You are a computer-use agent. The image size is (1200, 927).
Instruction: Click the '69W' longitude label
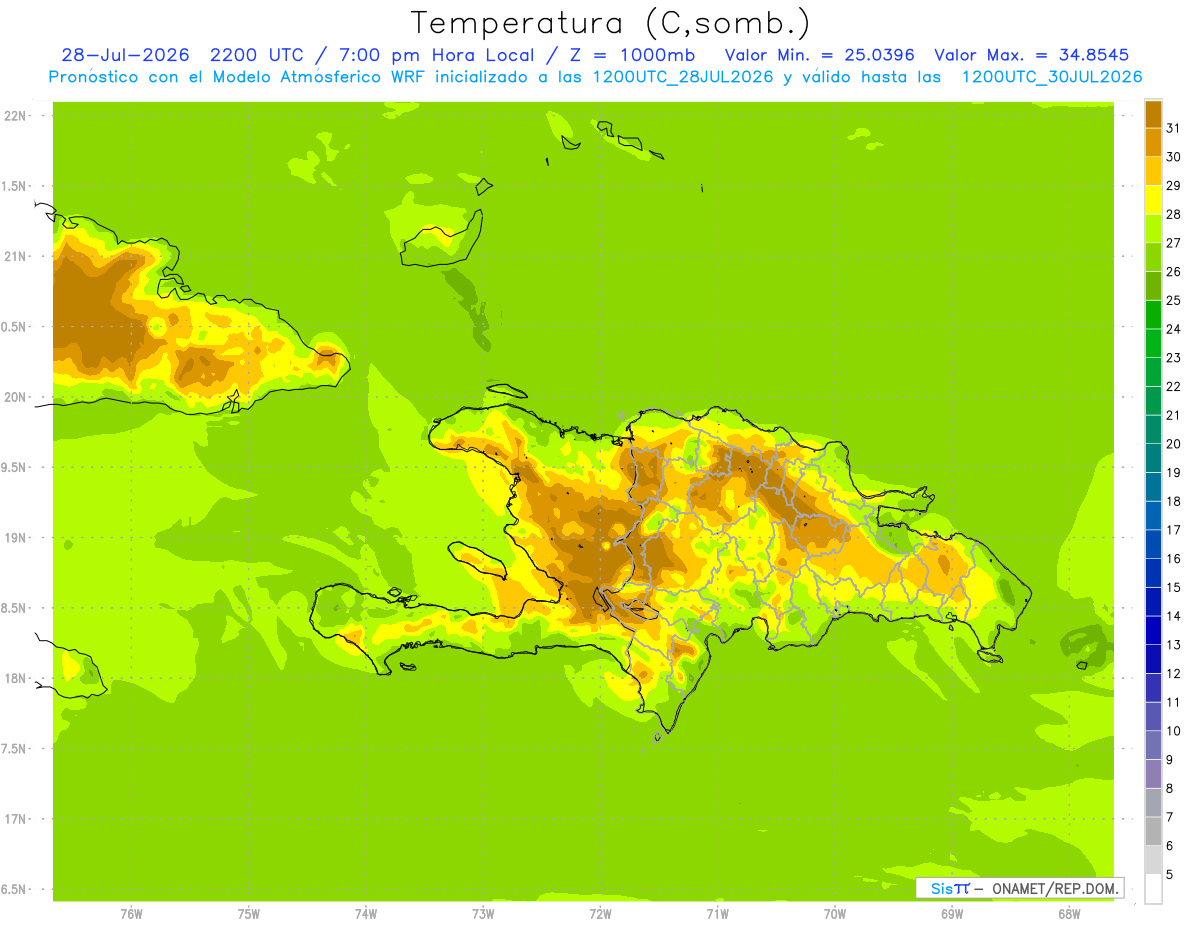(952, 914)
